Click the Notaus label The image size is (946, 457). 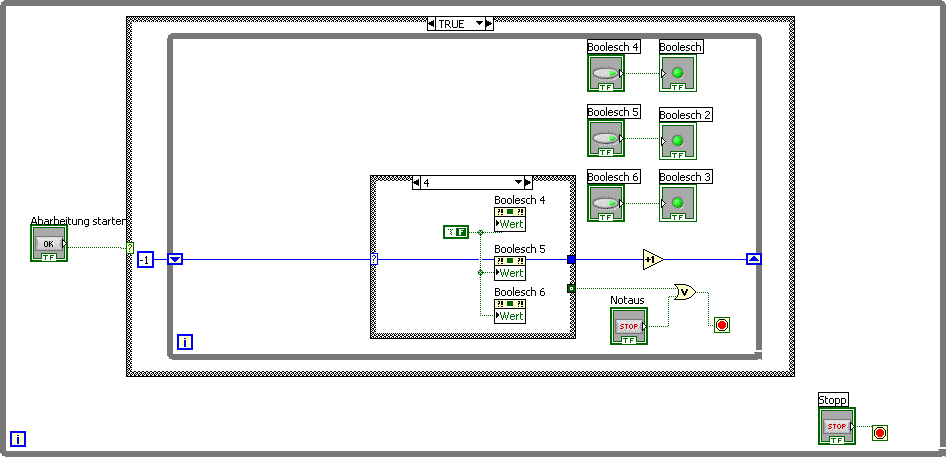click(627, 299)
